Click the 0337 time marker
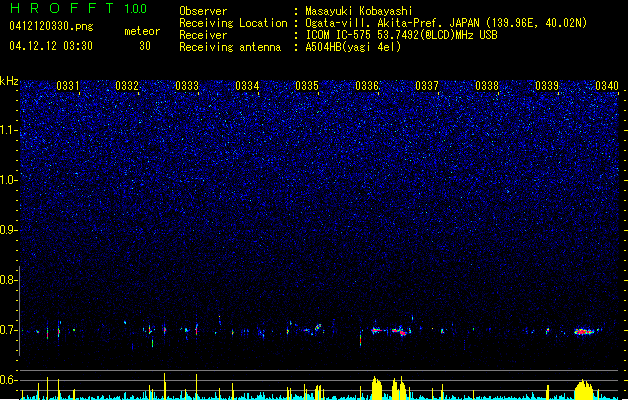Screen dimensions: 629x400 point(427,86)
